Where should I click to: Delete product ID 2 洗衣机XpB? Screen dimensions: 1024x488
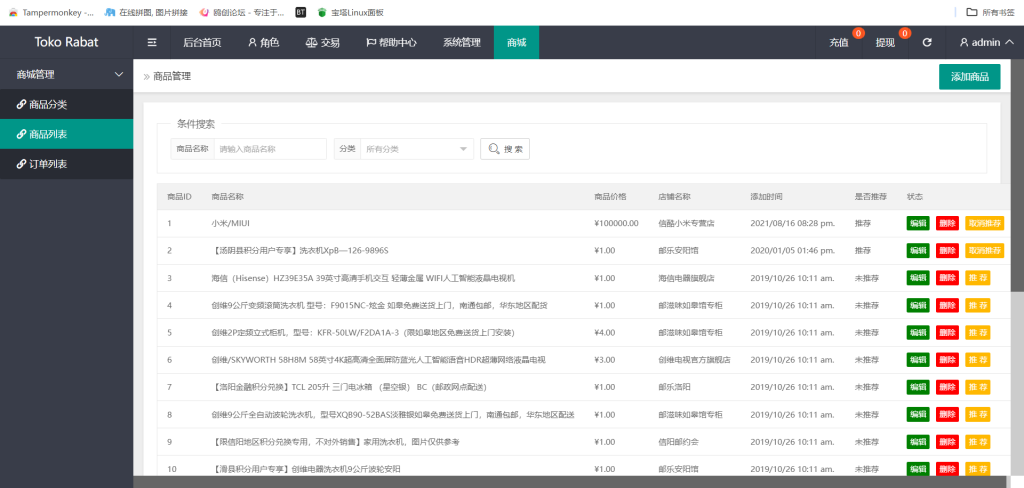tap(948, 251)
